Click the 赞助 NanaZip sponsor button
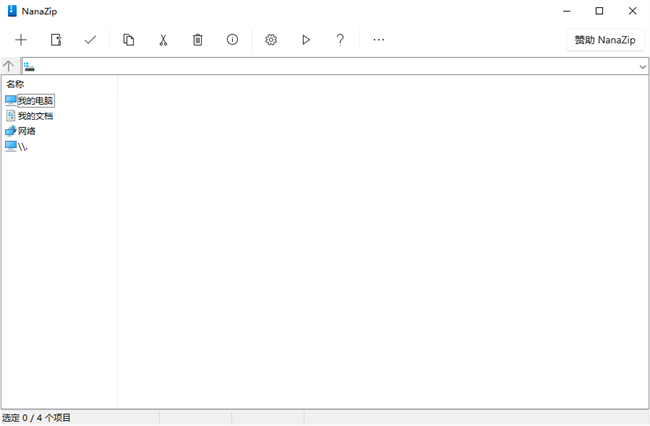650x426 pixels. click(605, 40)
